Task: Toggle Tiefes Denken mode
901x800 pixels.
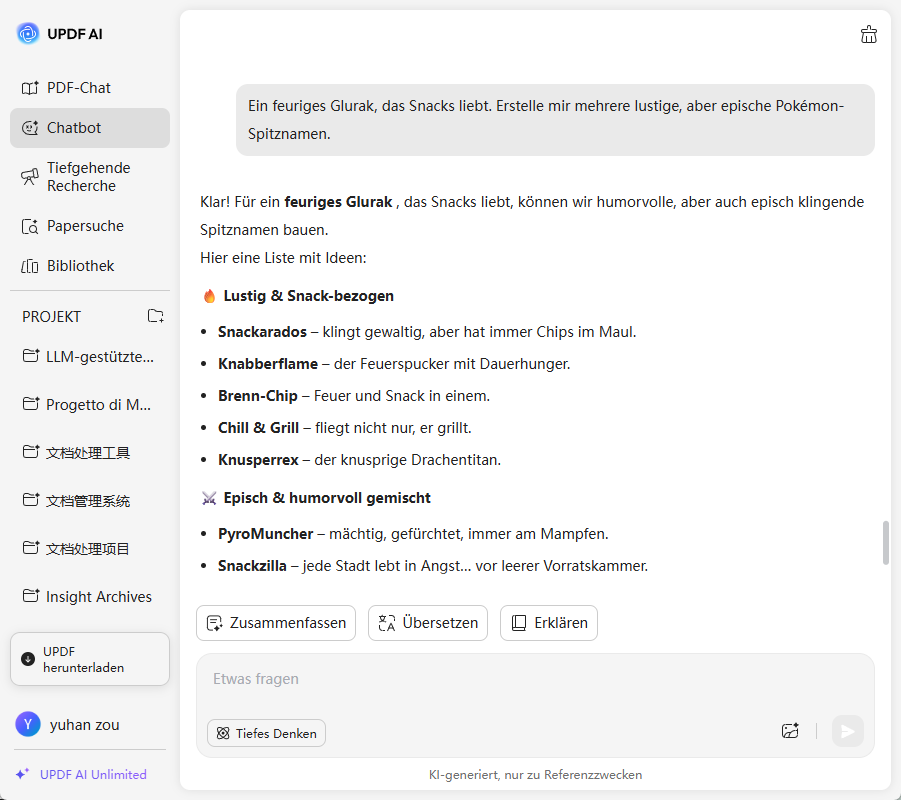Action: point(266,733)
